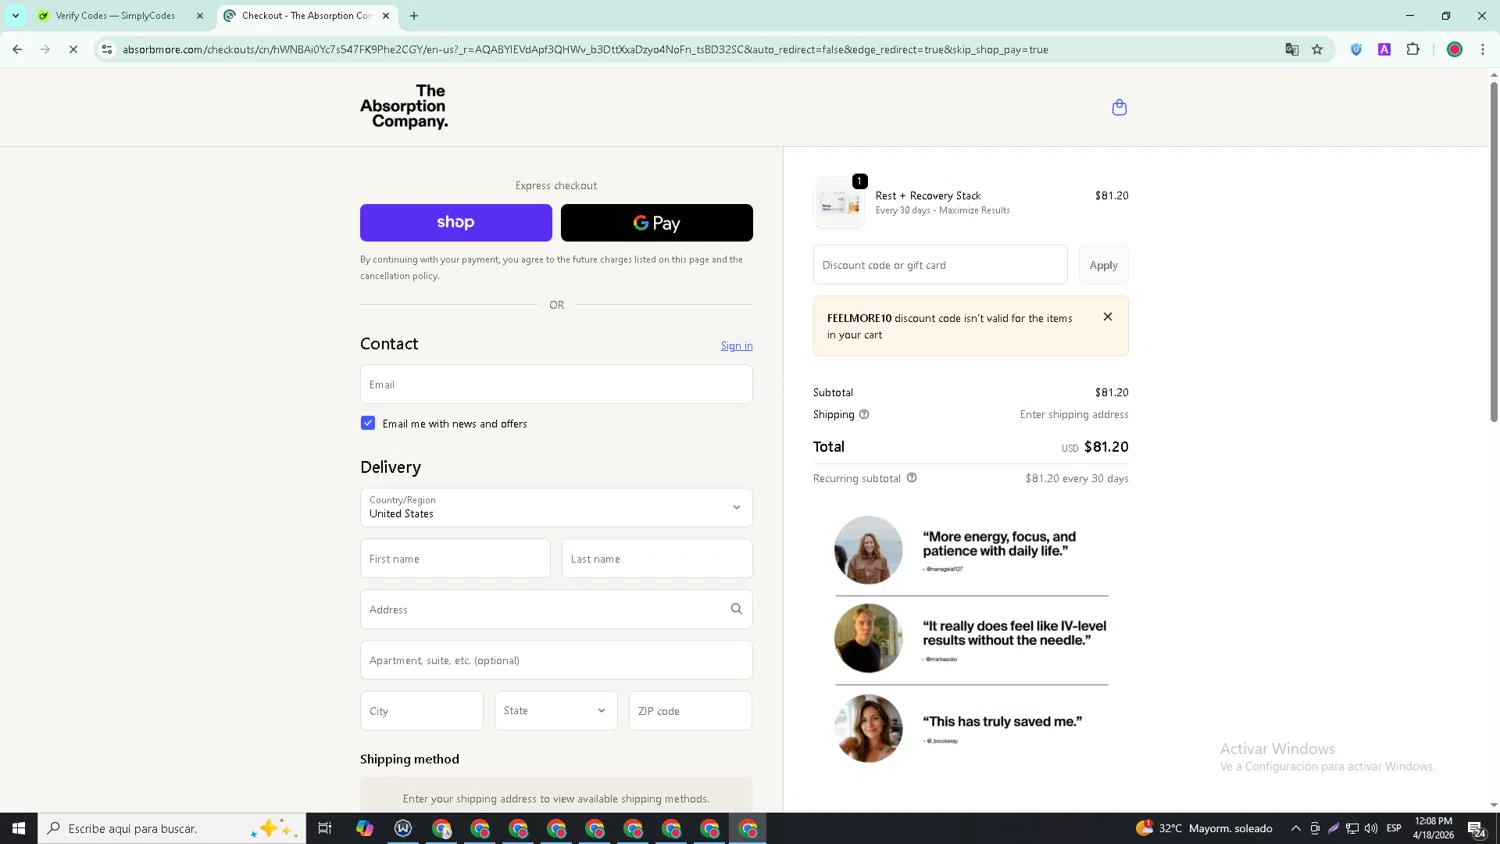This screenshot has width=1500, height=844.
Task: Open the Bitwarden shield extension icon
Action: pos(1356,49)
